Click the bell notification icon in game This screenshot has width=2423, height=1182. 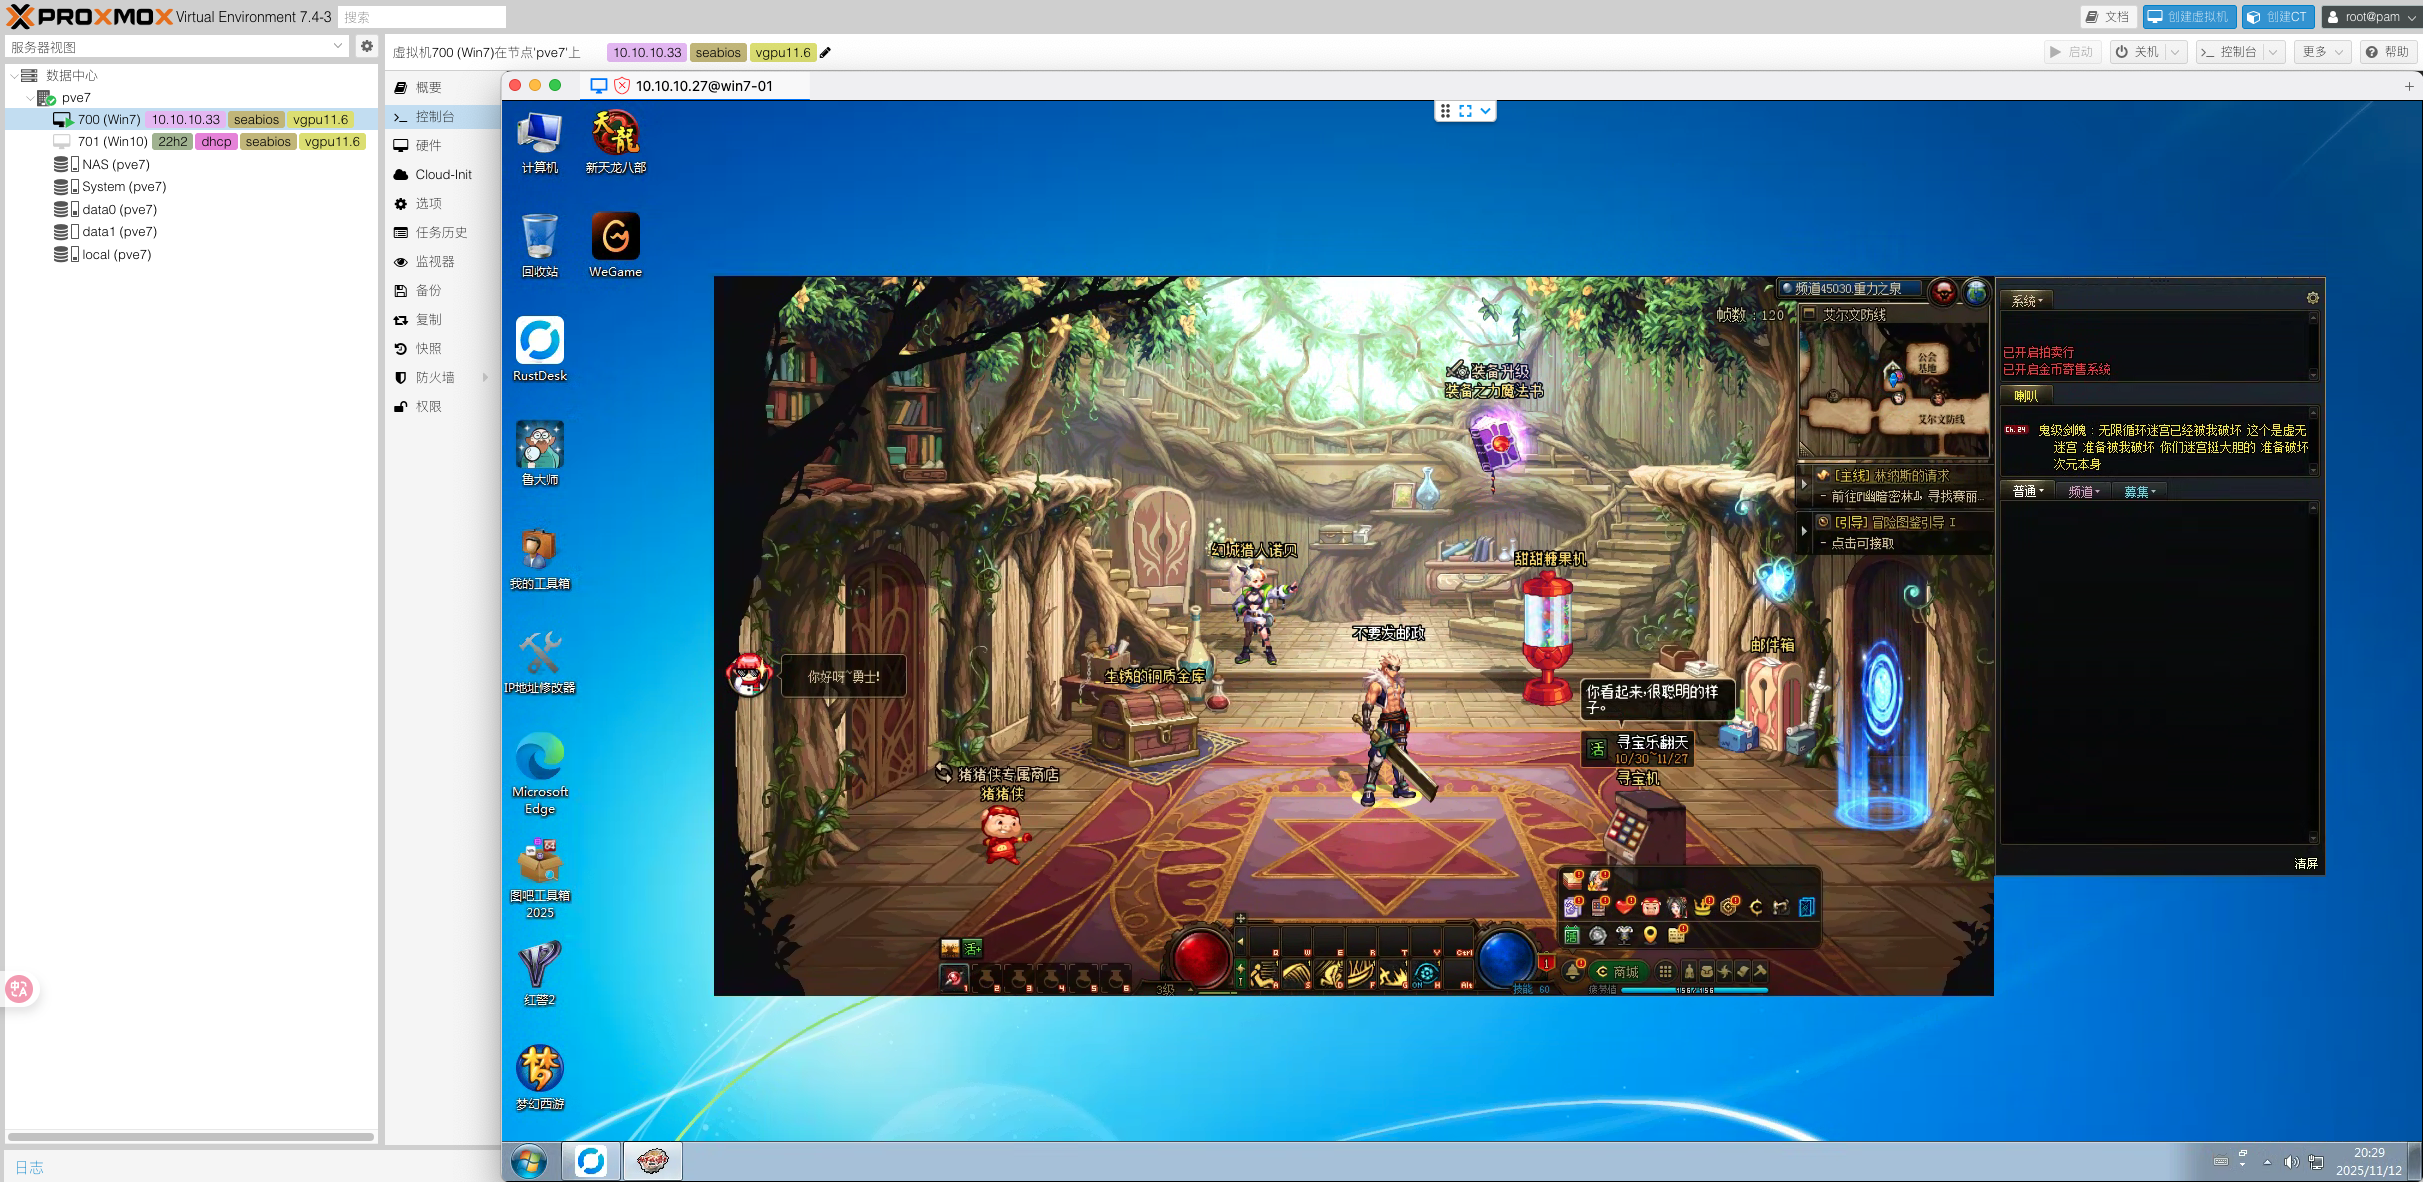pyautogui.click(x=1572, y=971)
